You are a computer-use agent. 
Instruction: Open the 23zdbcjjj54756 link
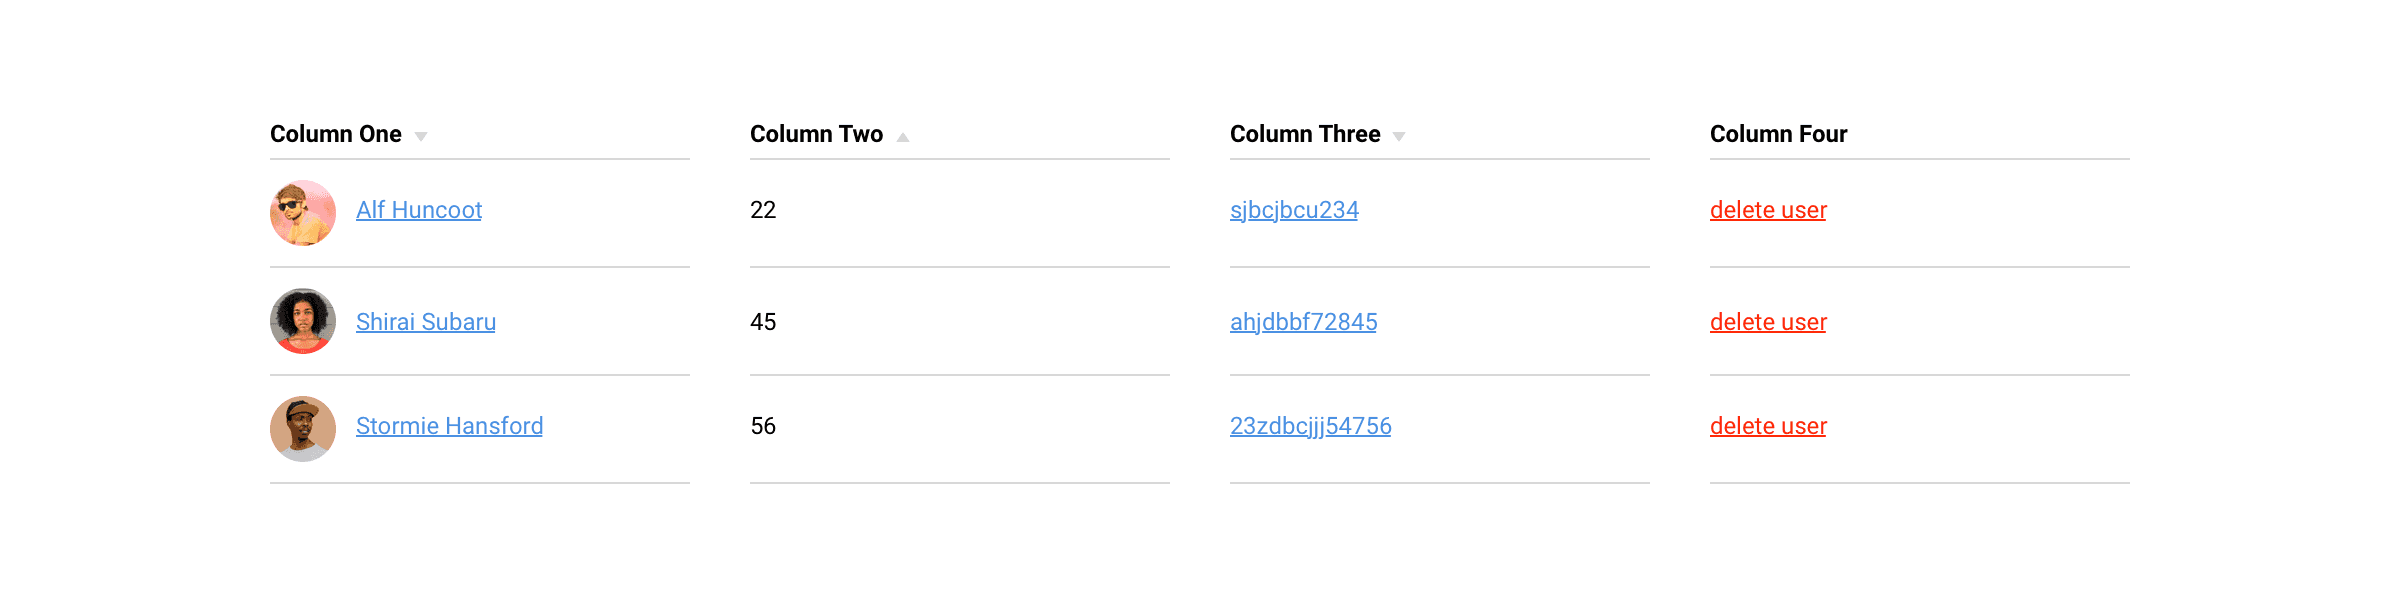[1310, 426]
